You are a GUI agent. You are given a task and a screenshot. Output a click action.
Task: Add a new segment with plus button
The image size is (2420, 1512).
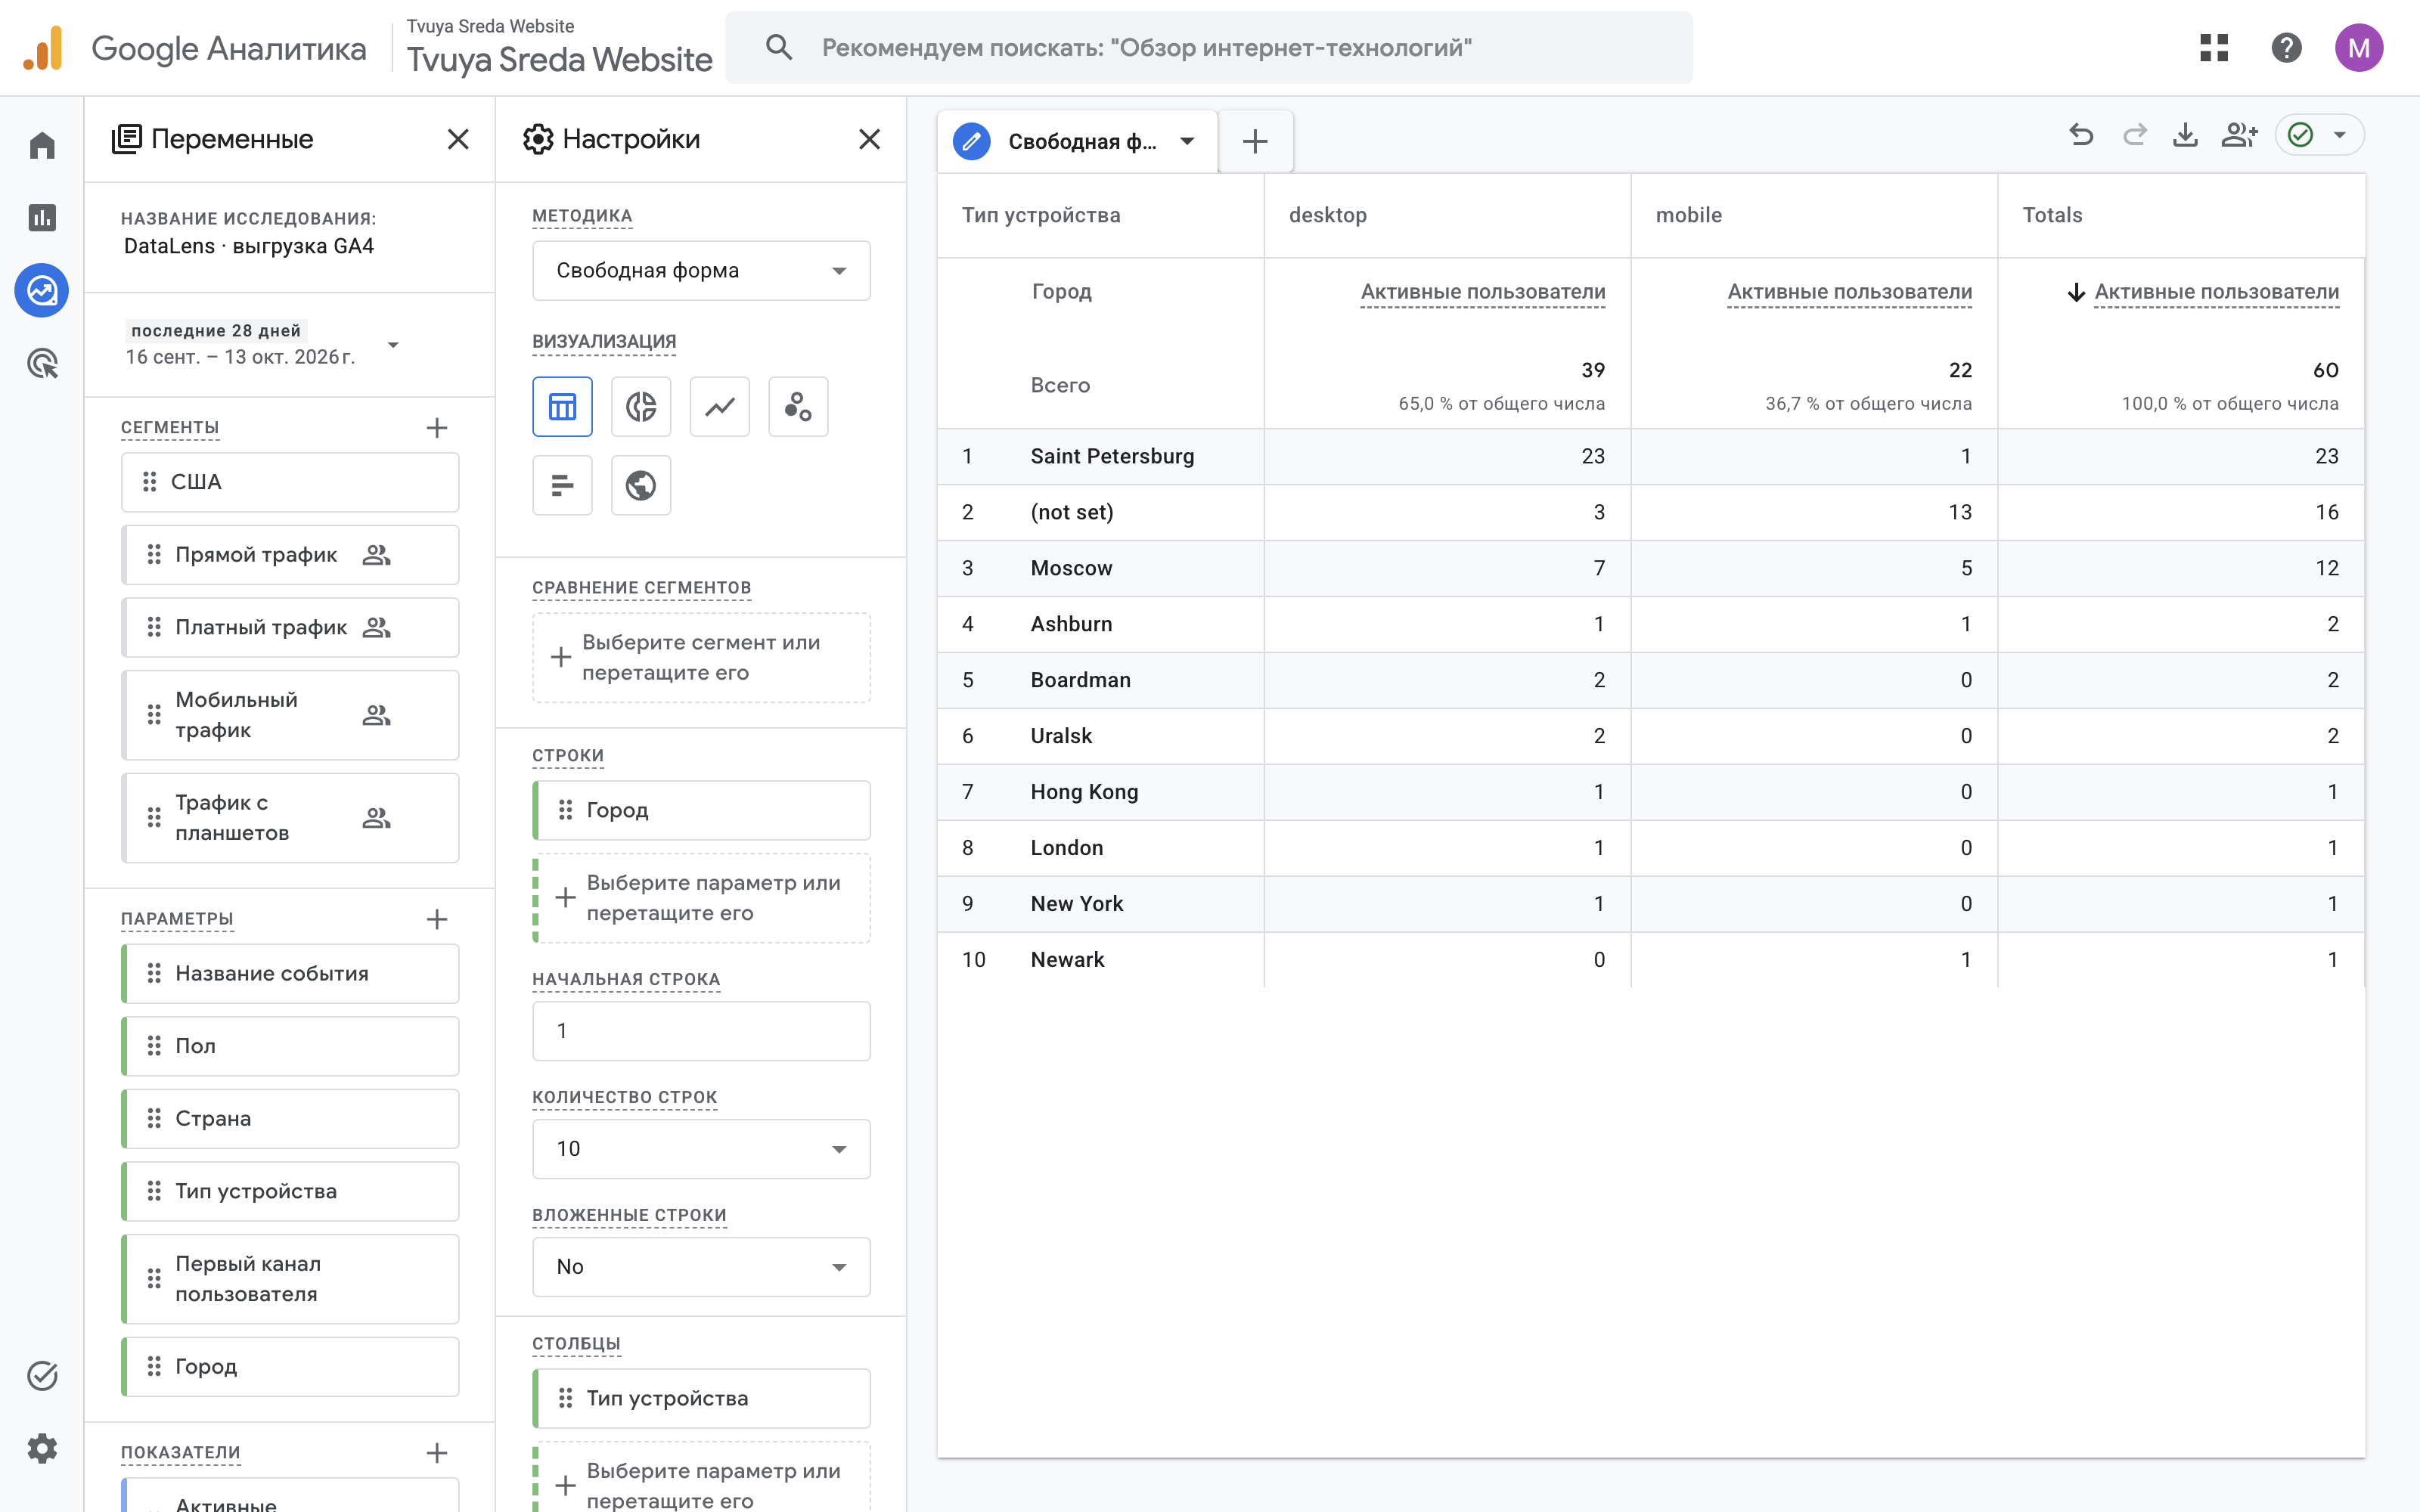[x=437, y=428]
